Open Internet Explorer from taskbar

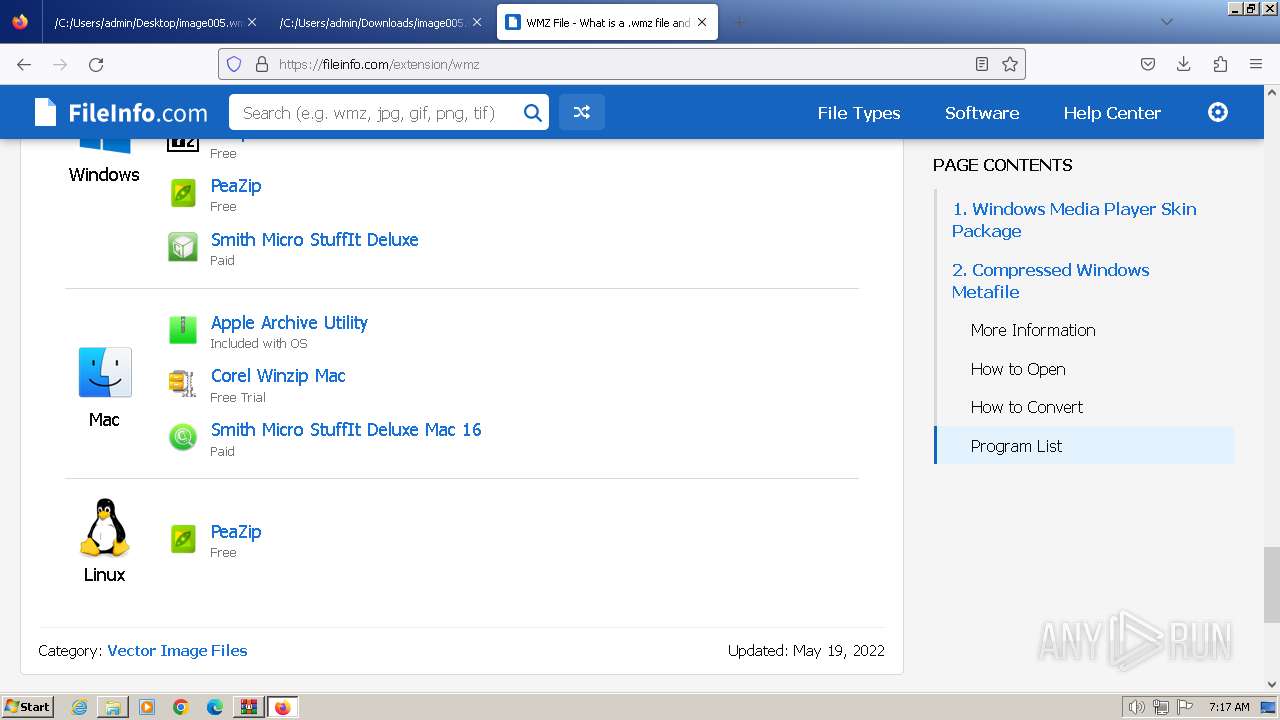point(79,707)
